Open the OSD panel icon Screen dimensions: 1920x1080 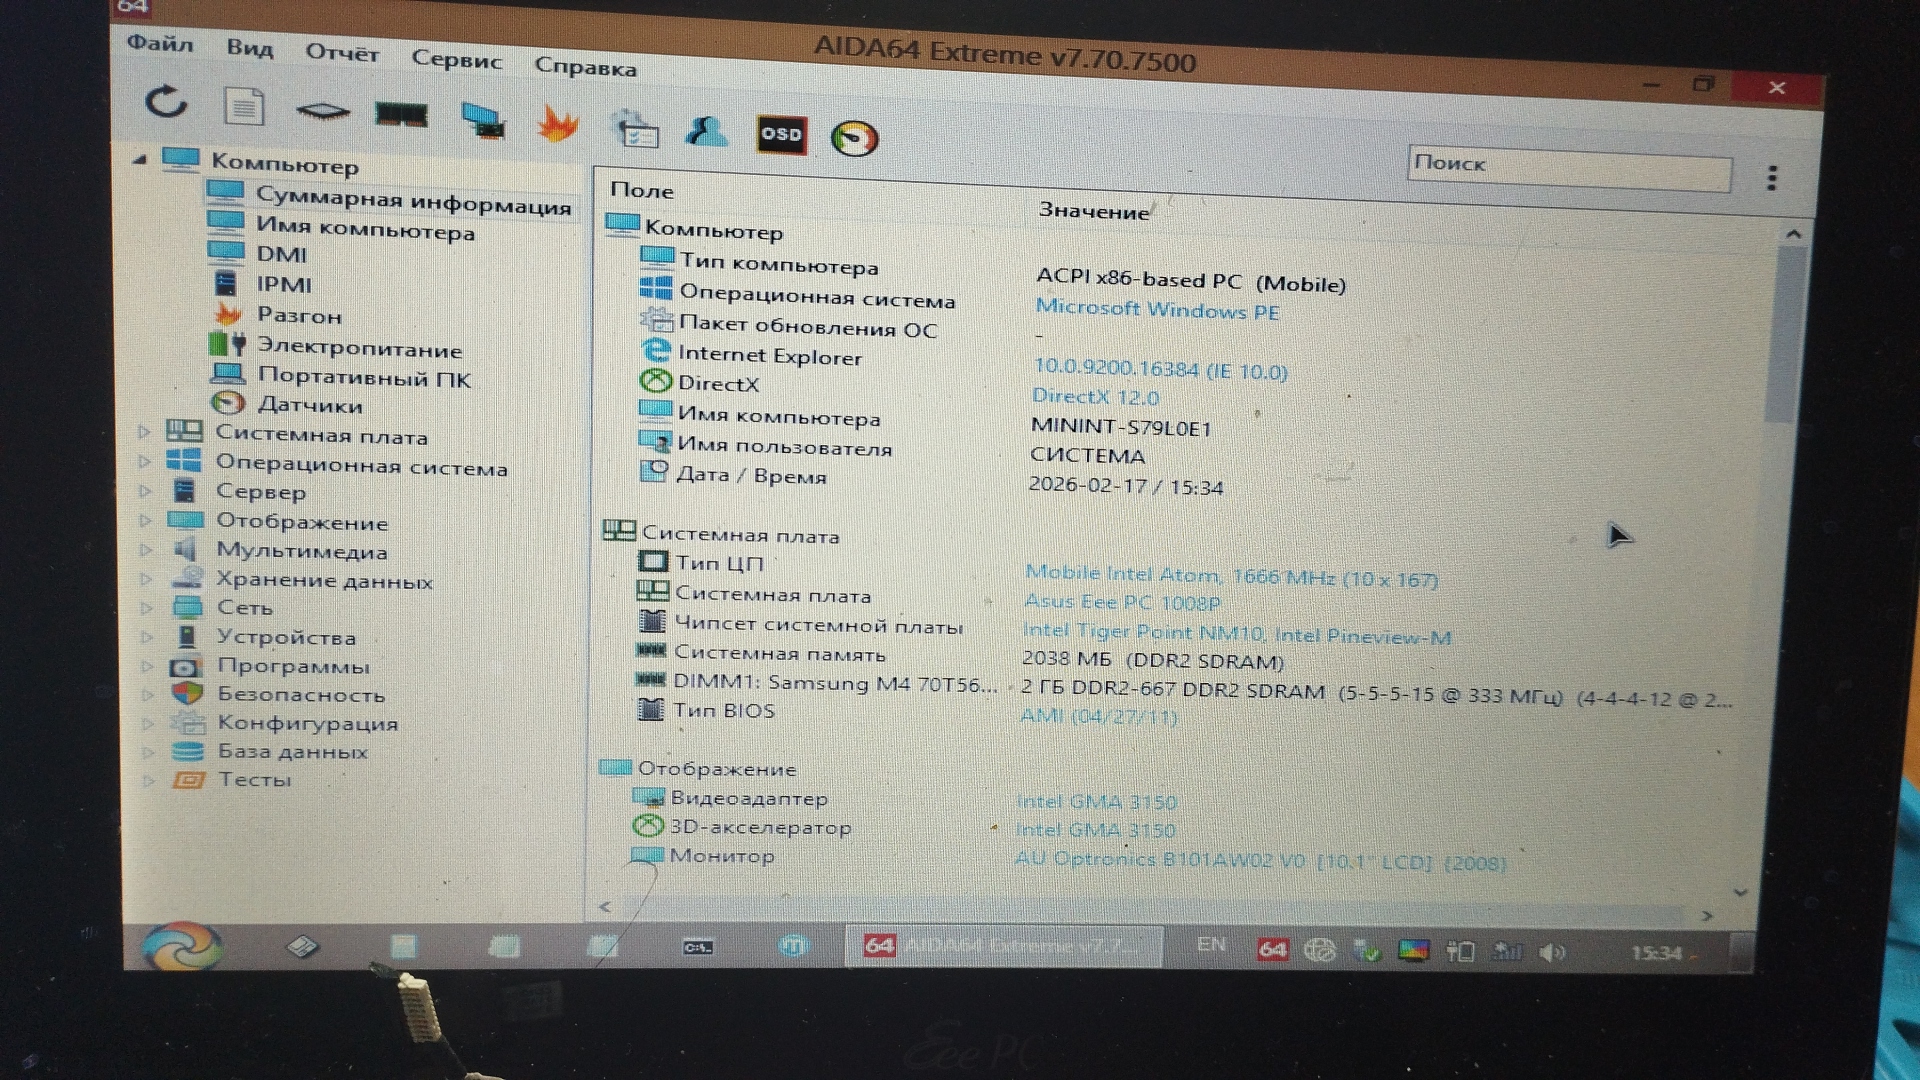(x=781, y=135)
